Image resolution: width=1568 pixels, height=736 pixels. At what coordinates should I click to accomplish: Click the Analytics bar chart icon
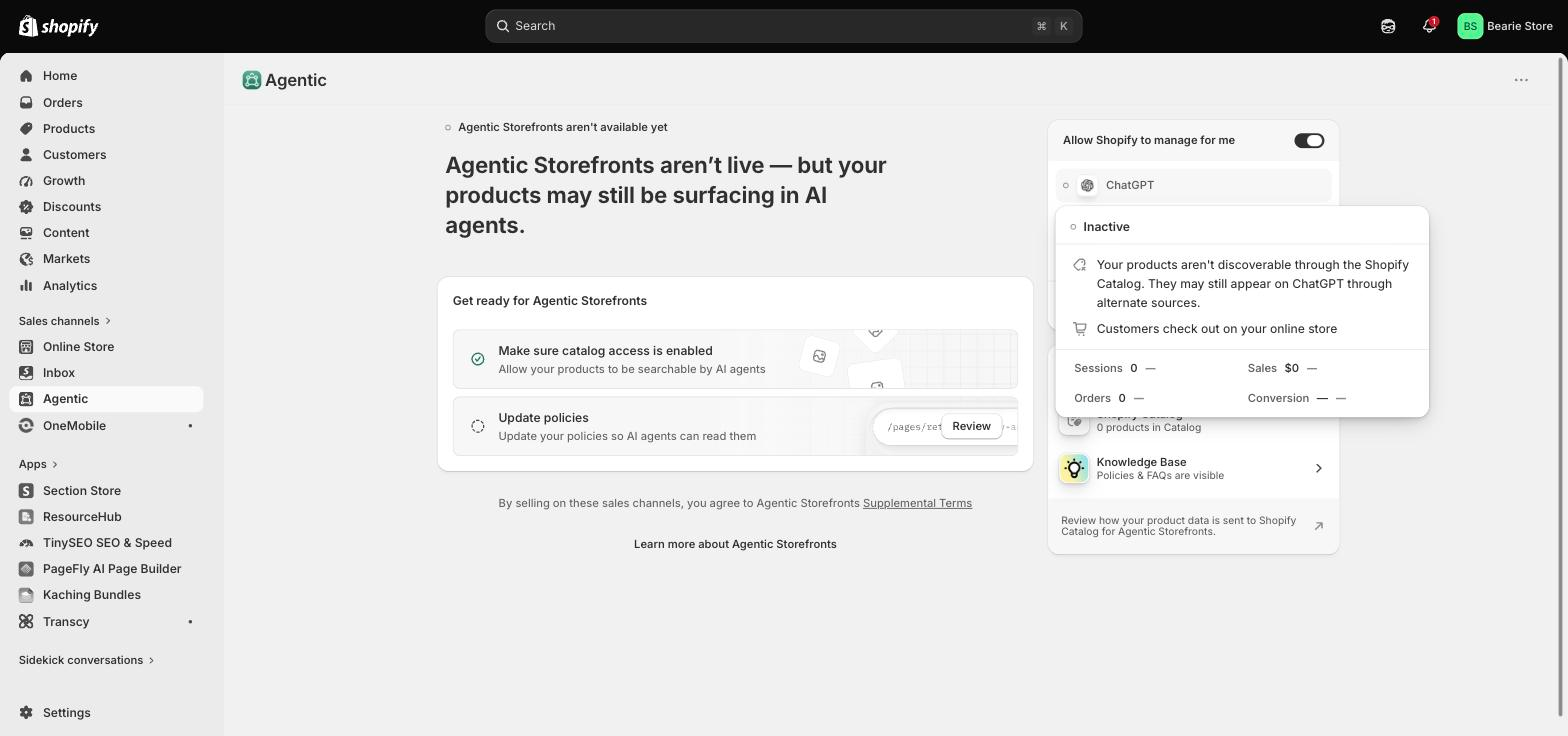26,285
